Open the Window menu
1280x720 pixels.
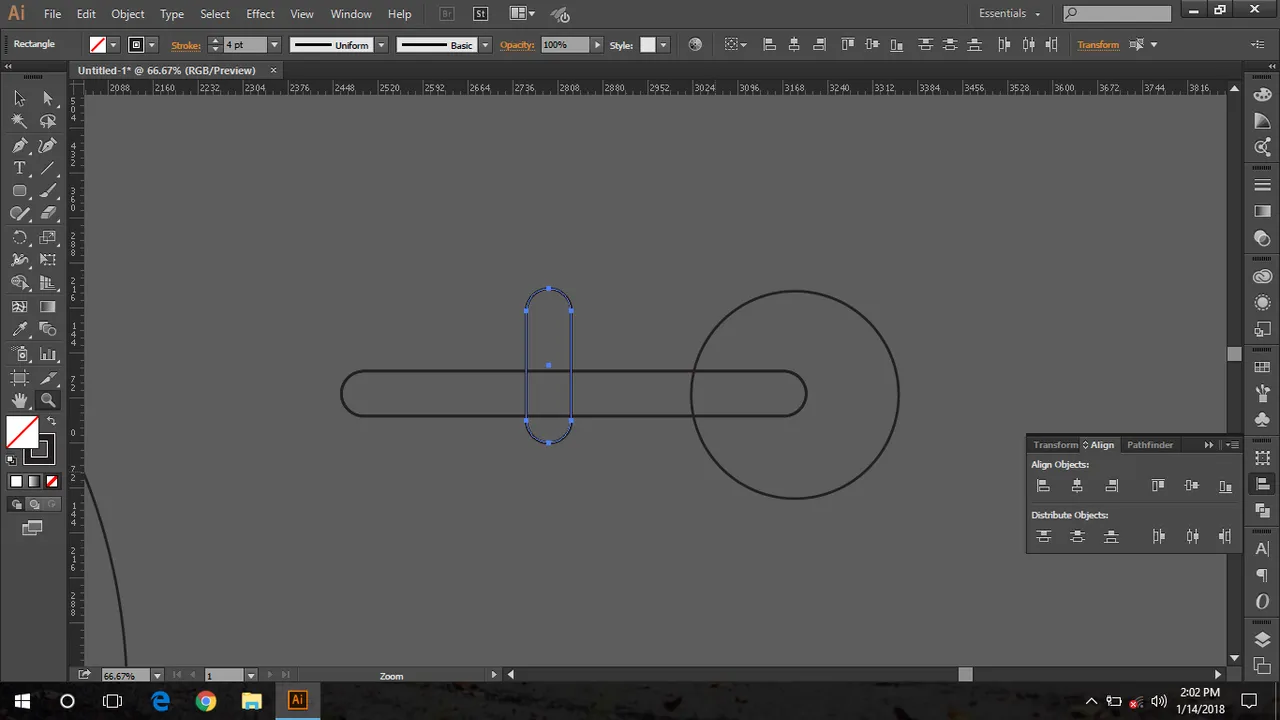coord(351,14)
